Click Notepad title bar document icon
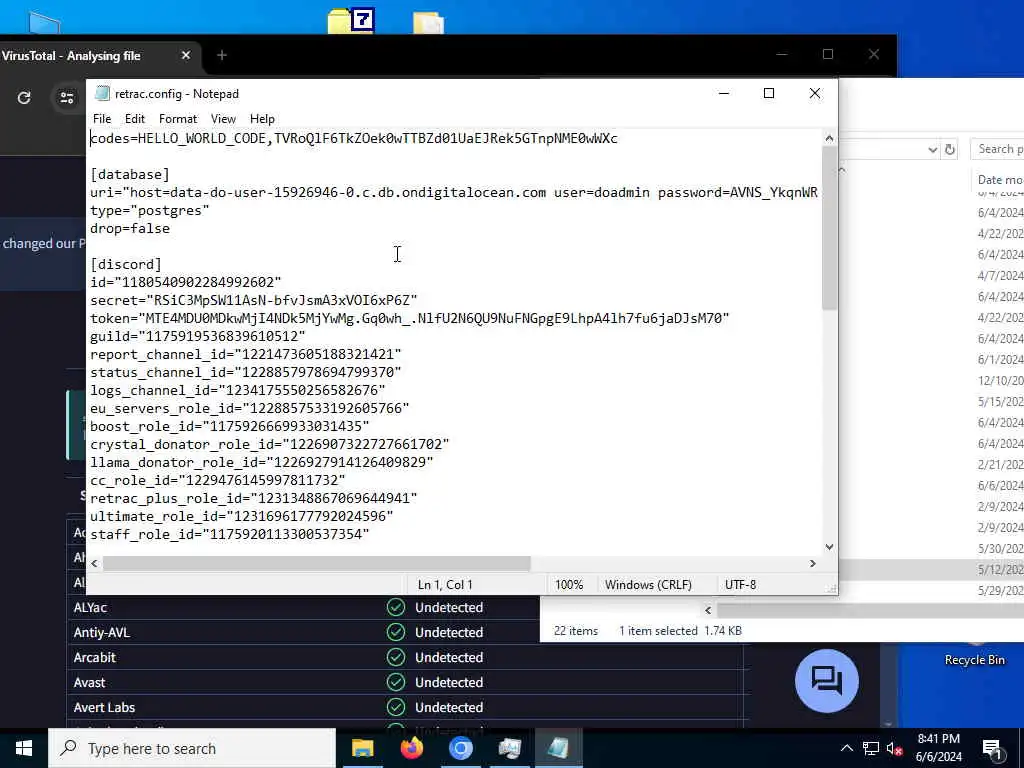Image resolution: width=1024 pixels, height=768 pixels. point(101,93)
